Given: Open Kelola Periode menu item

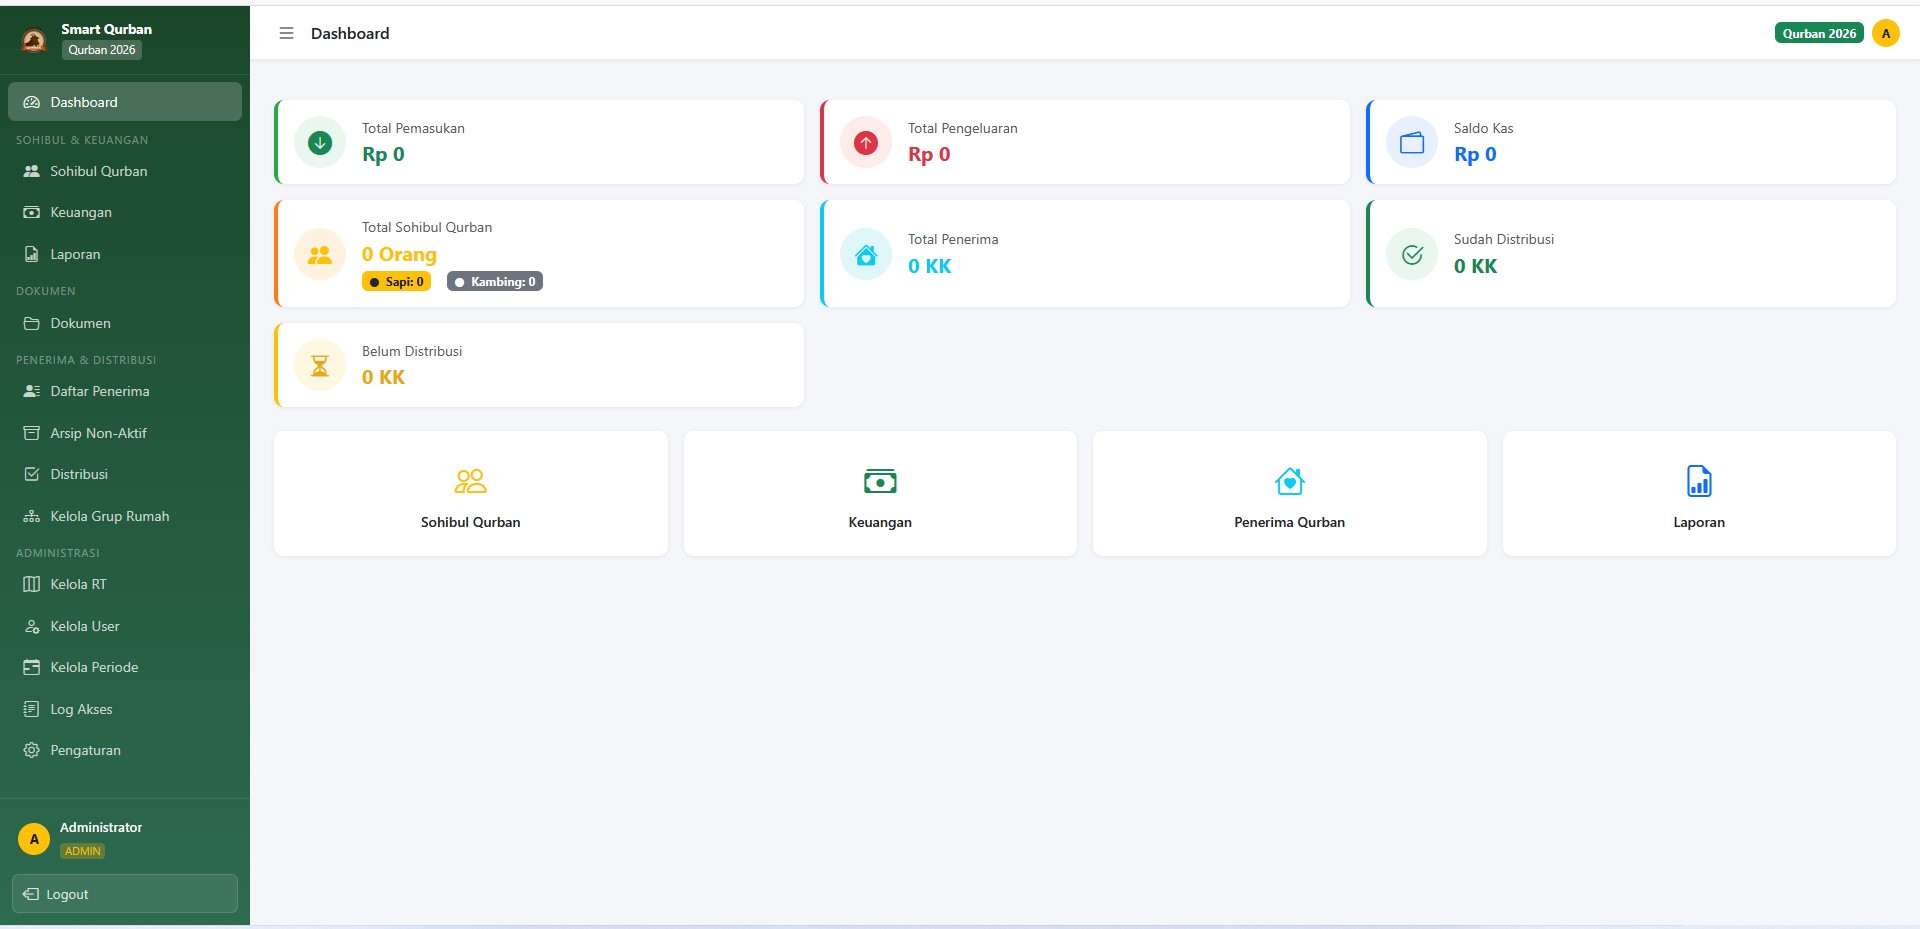Looking at the screenshot, I should click(x=125, y=667).
